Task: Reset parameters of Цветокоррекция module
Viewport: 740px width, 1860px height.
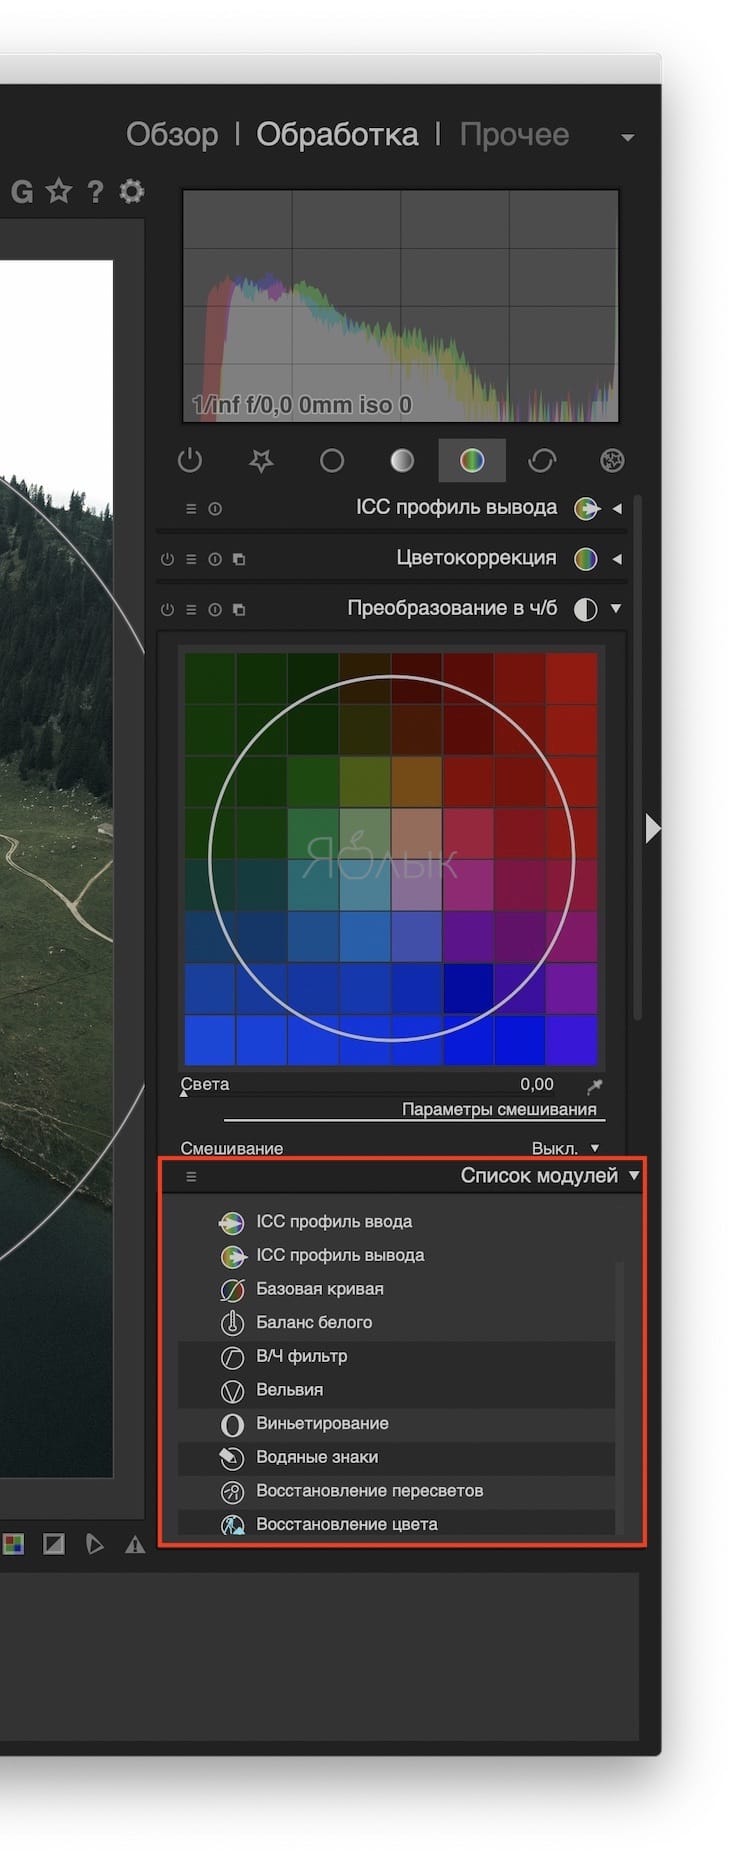Action: tap(215, 559)
